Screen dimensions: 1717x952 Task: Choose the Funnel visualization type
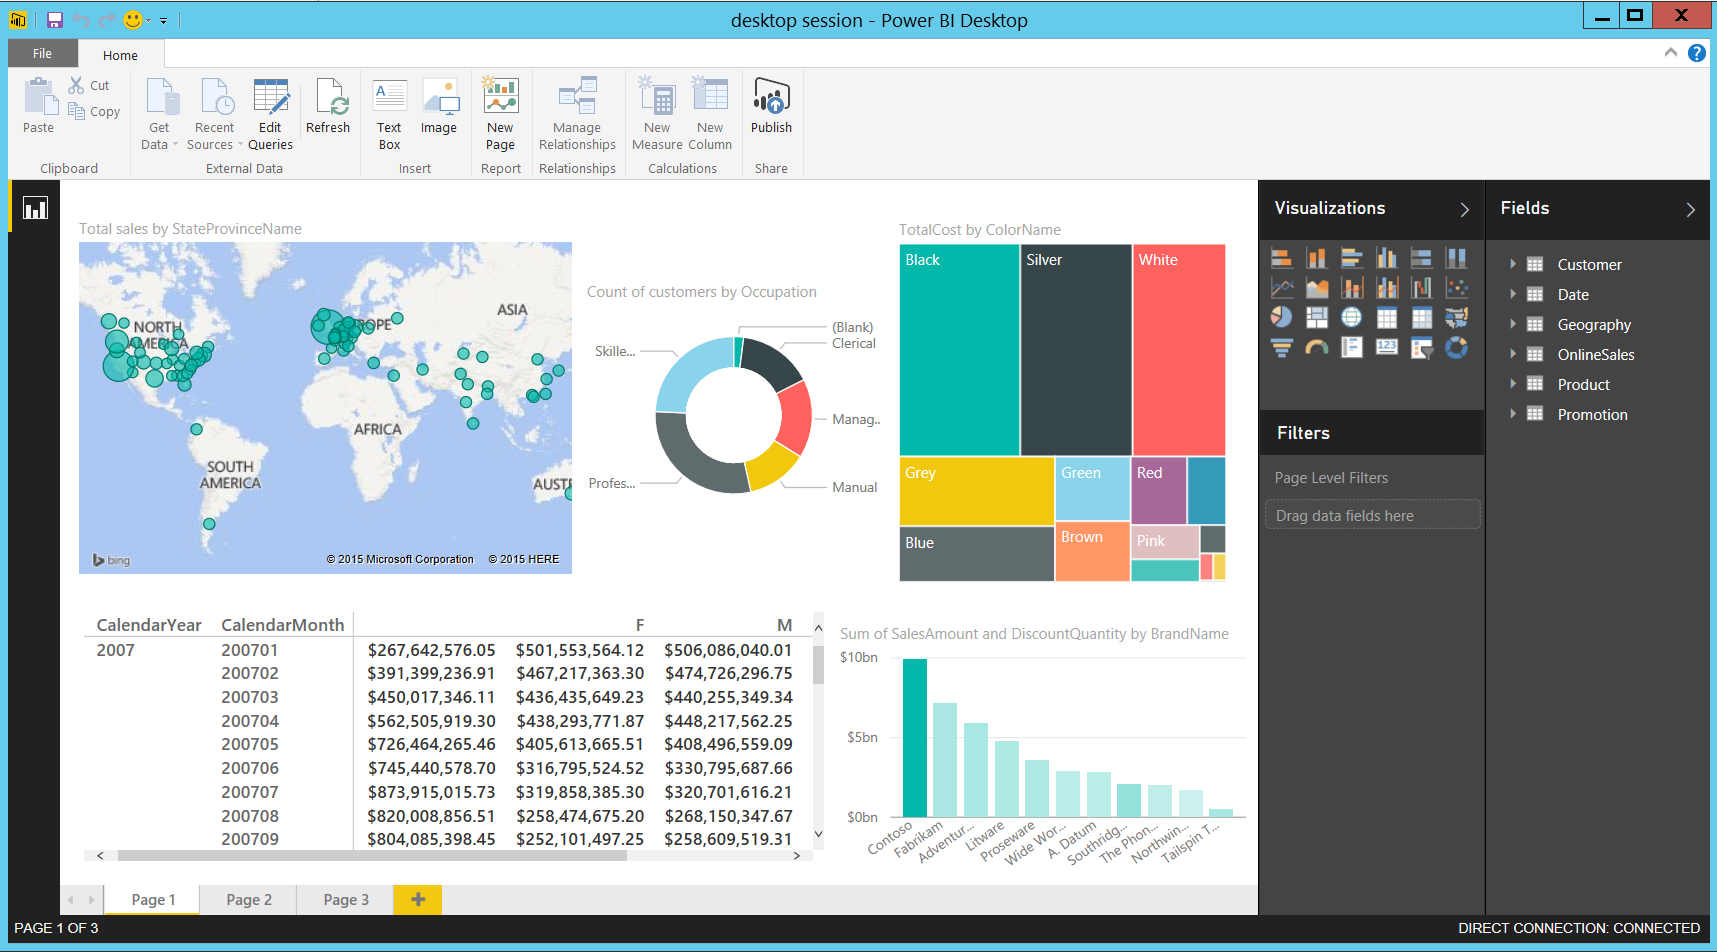tap(1281, 347)
